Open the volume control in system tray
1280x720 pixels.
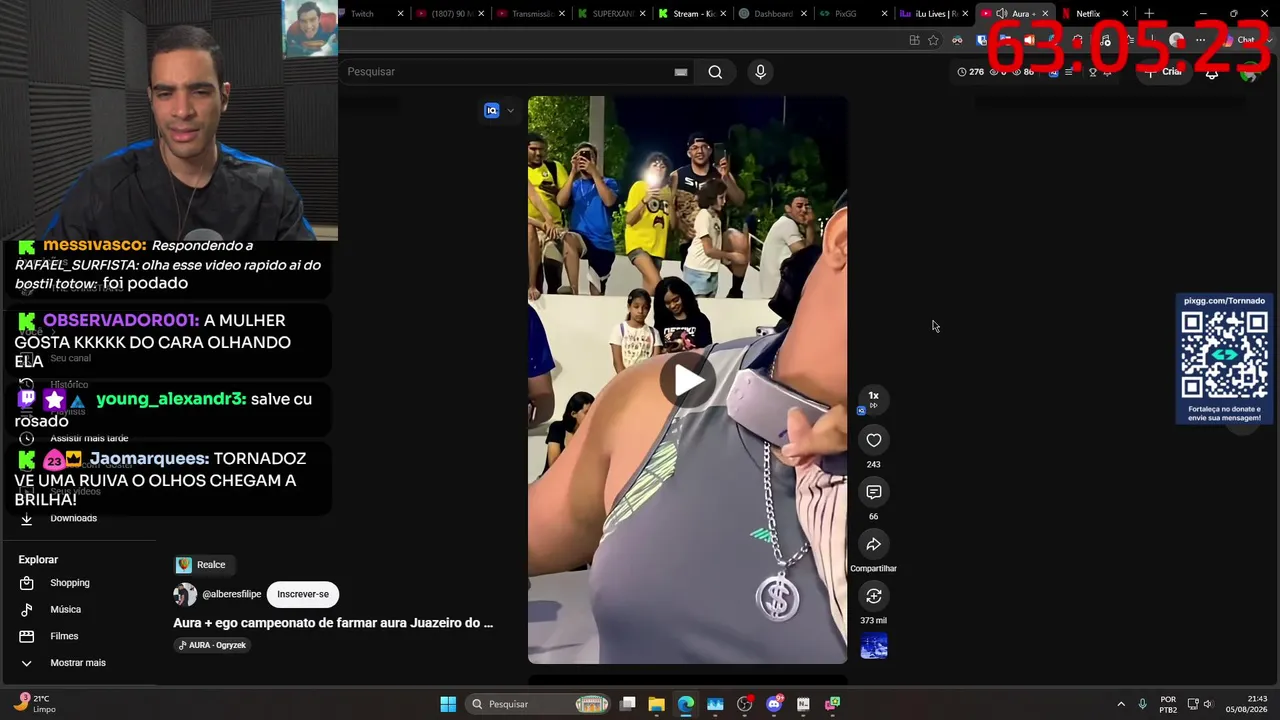(x=1208, y=704)
